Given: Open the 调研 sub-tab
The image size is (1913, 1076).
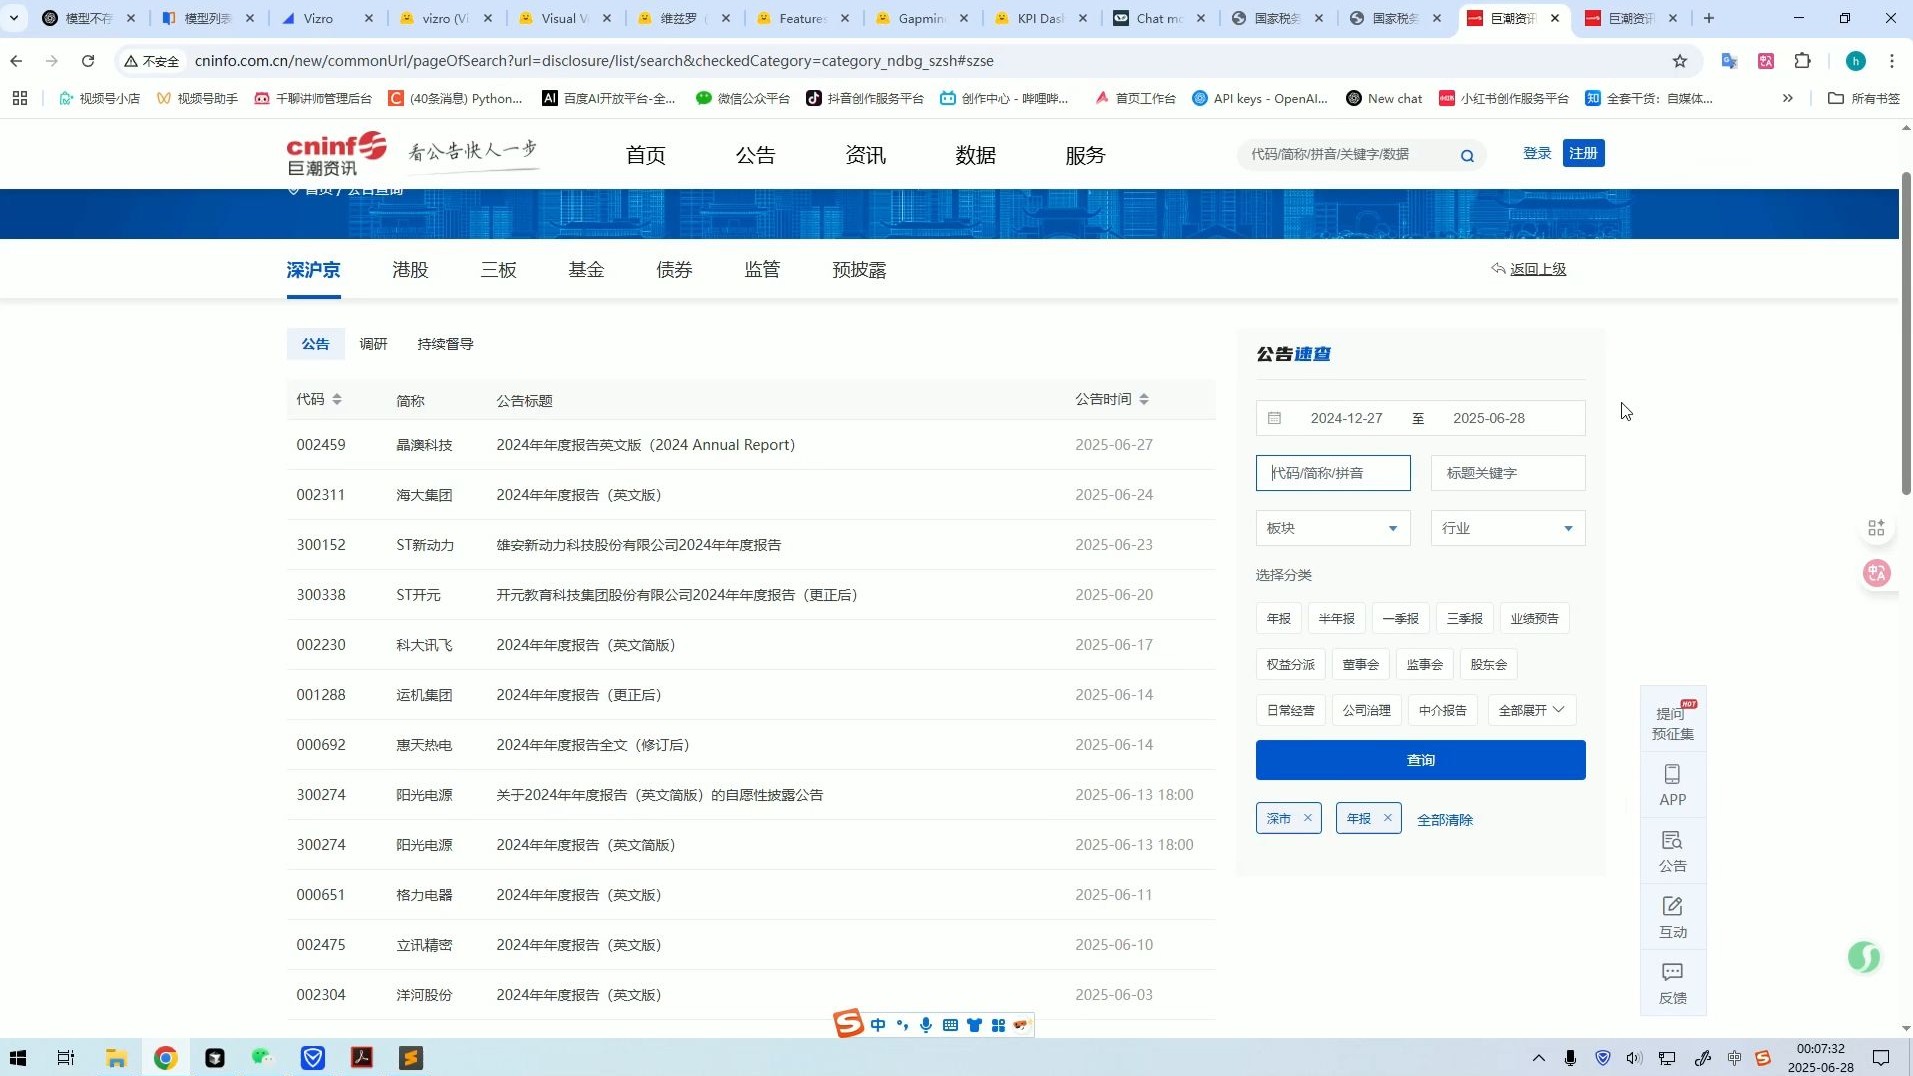Looking at the screenshot, I should [373, 344].
